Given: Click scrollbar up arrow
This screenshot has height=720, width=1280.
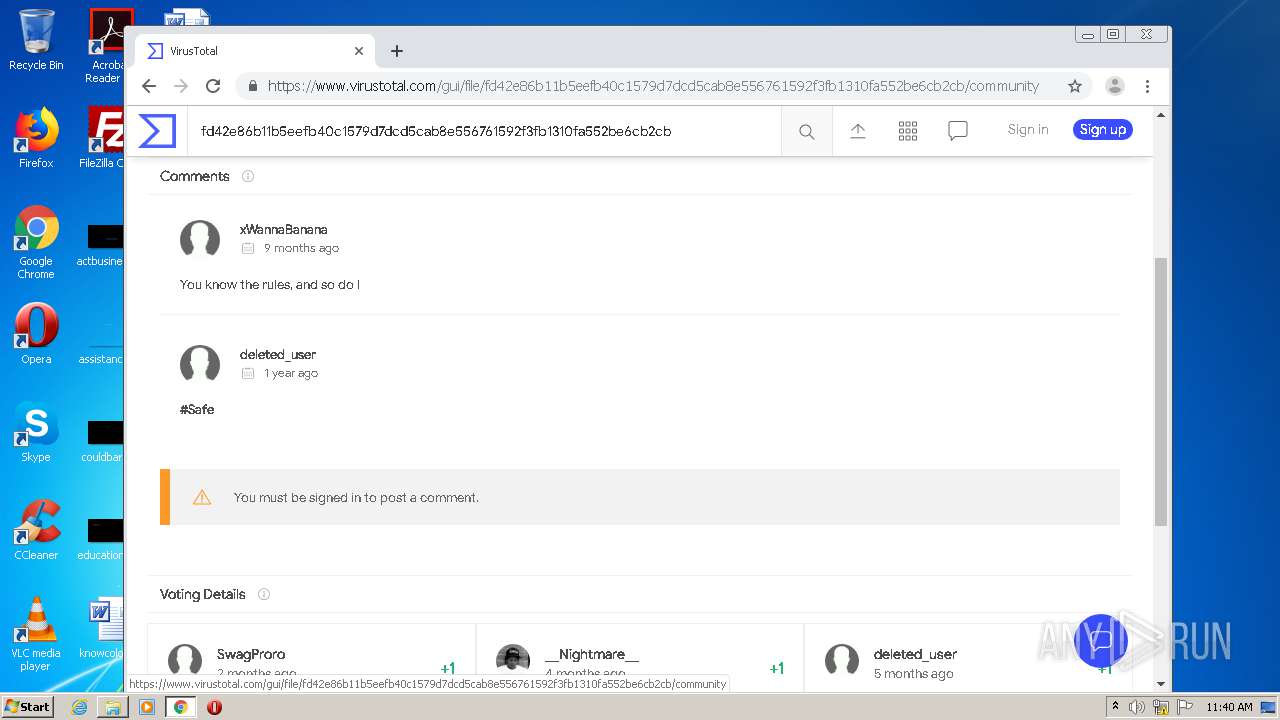Looking at the screenshot, I should [x=1161, y=115].
